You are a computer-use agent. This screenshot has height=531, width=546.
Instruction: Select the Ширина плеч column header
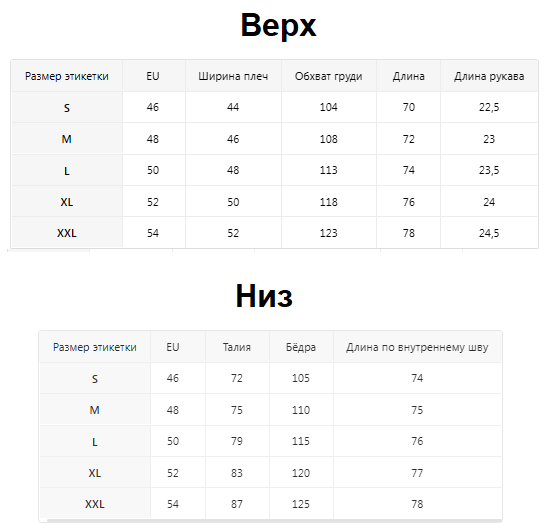[x=233, y=76]
